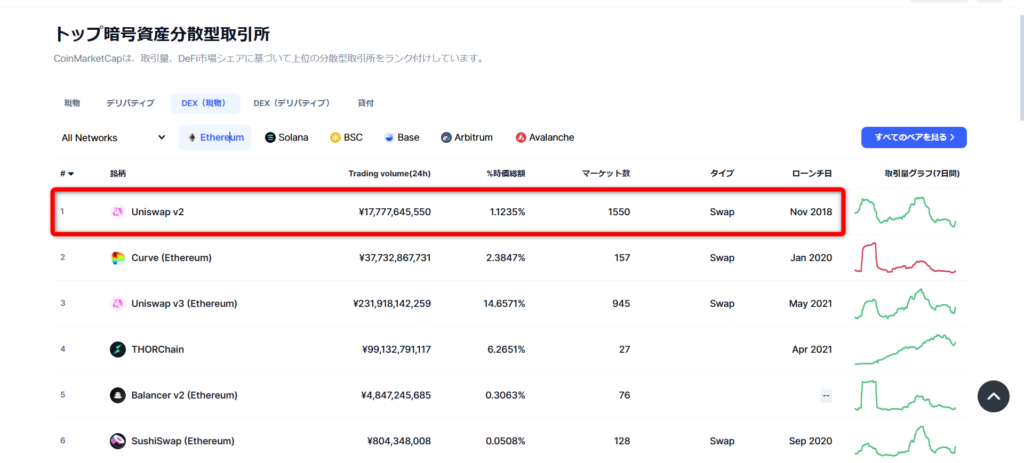Viewport: 1024px width, 463px height.
Task: Toggle the Base network filter
Action: (402, 138)
